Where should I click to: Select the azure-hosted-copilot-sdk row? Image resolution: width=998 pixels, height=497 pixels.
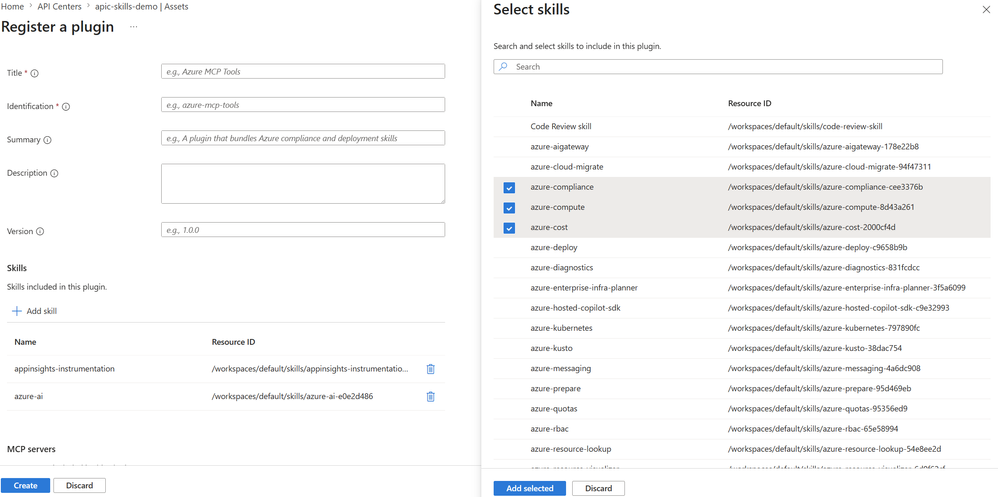pyautogui.click(x=742, y=308)
